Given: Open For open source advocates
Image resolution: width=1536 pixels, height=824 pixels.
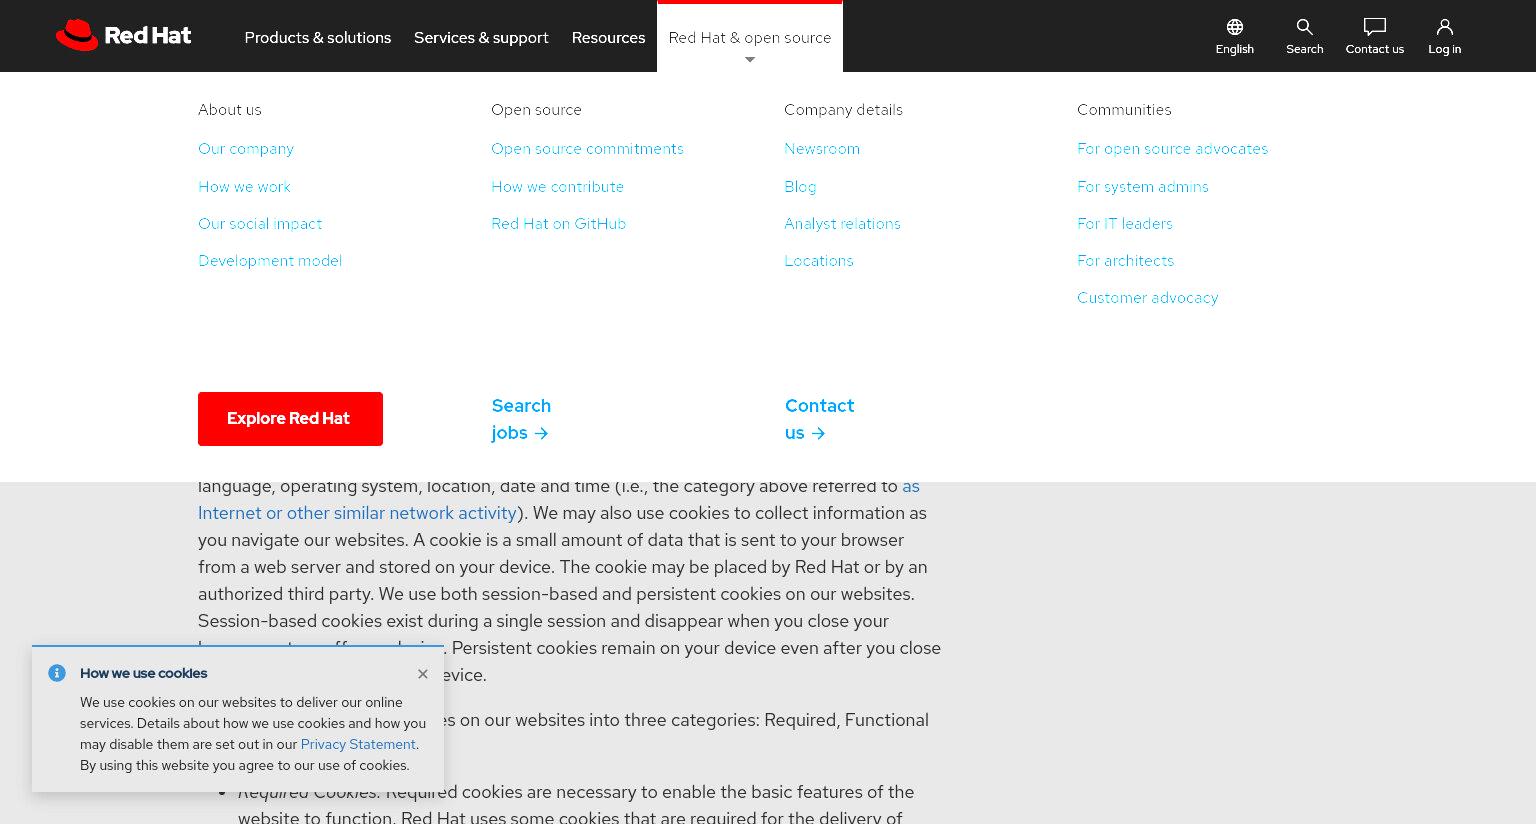Looking at the screenshot, I should point(1172,149).
